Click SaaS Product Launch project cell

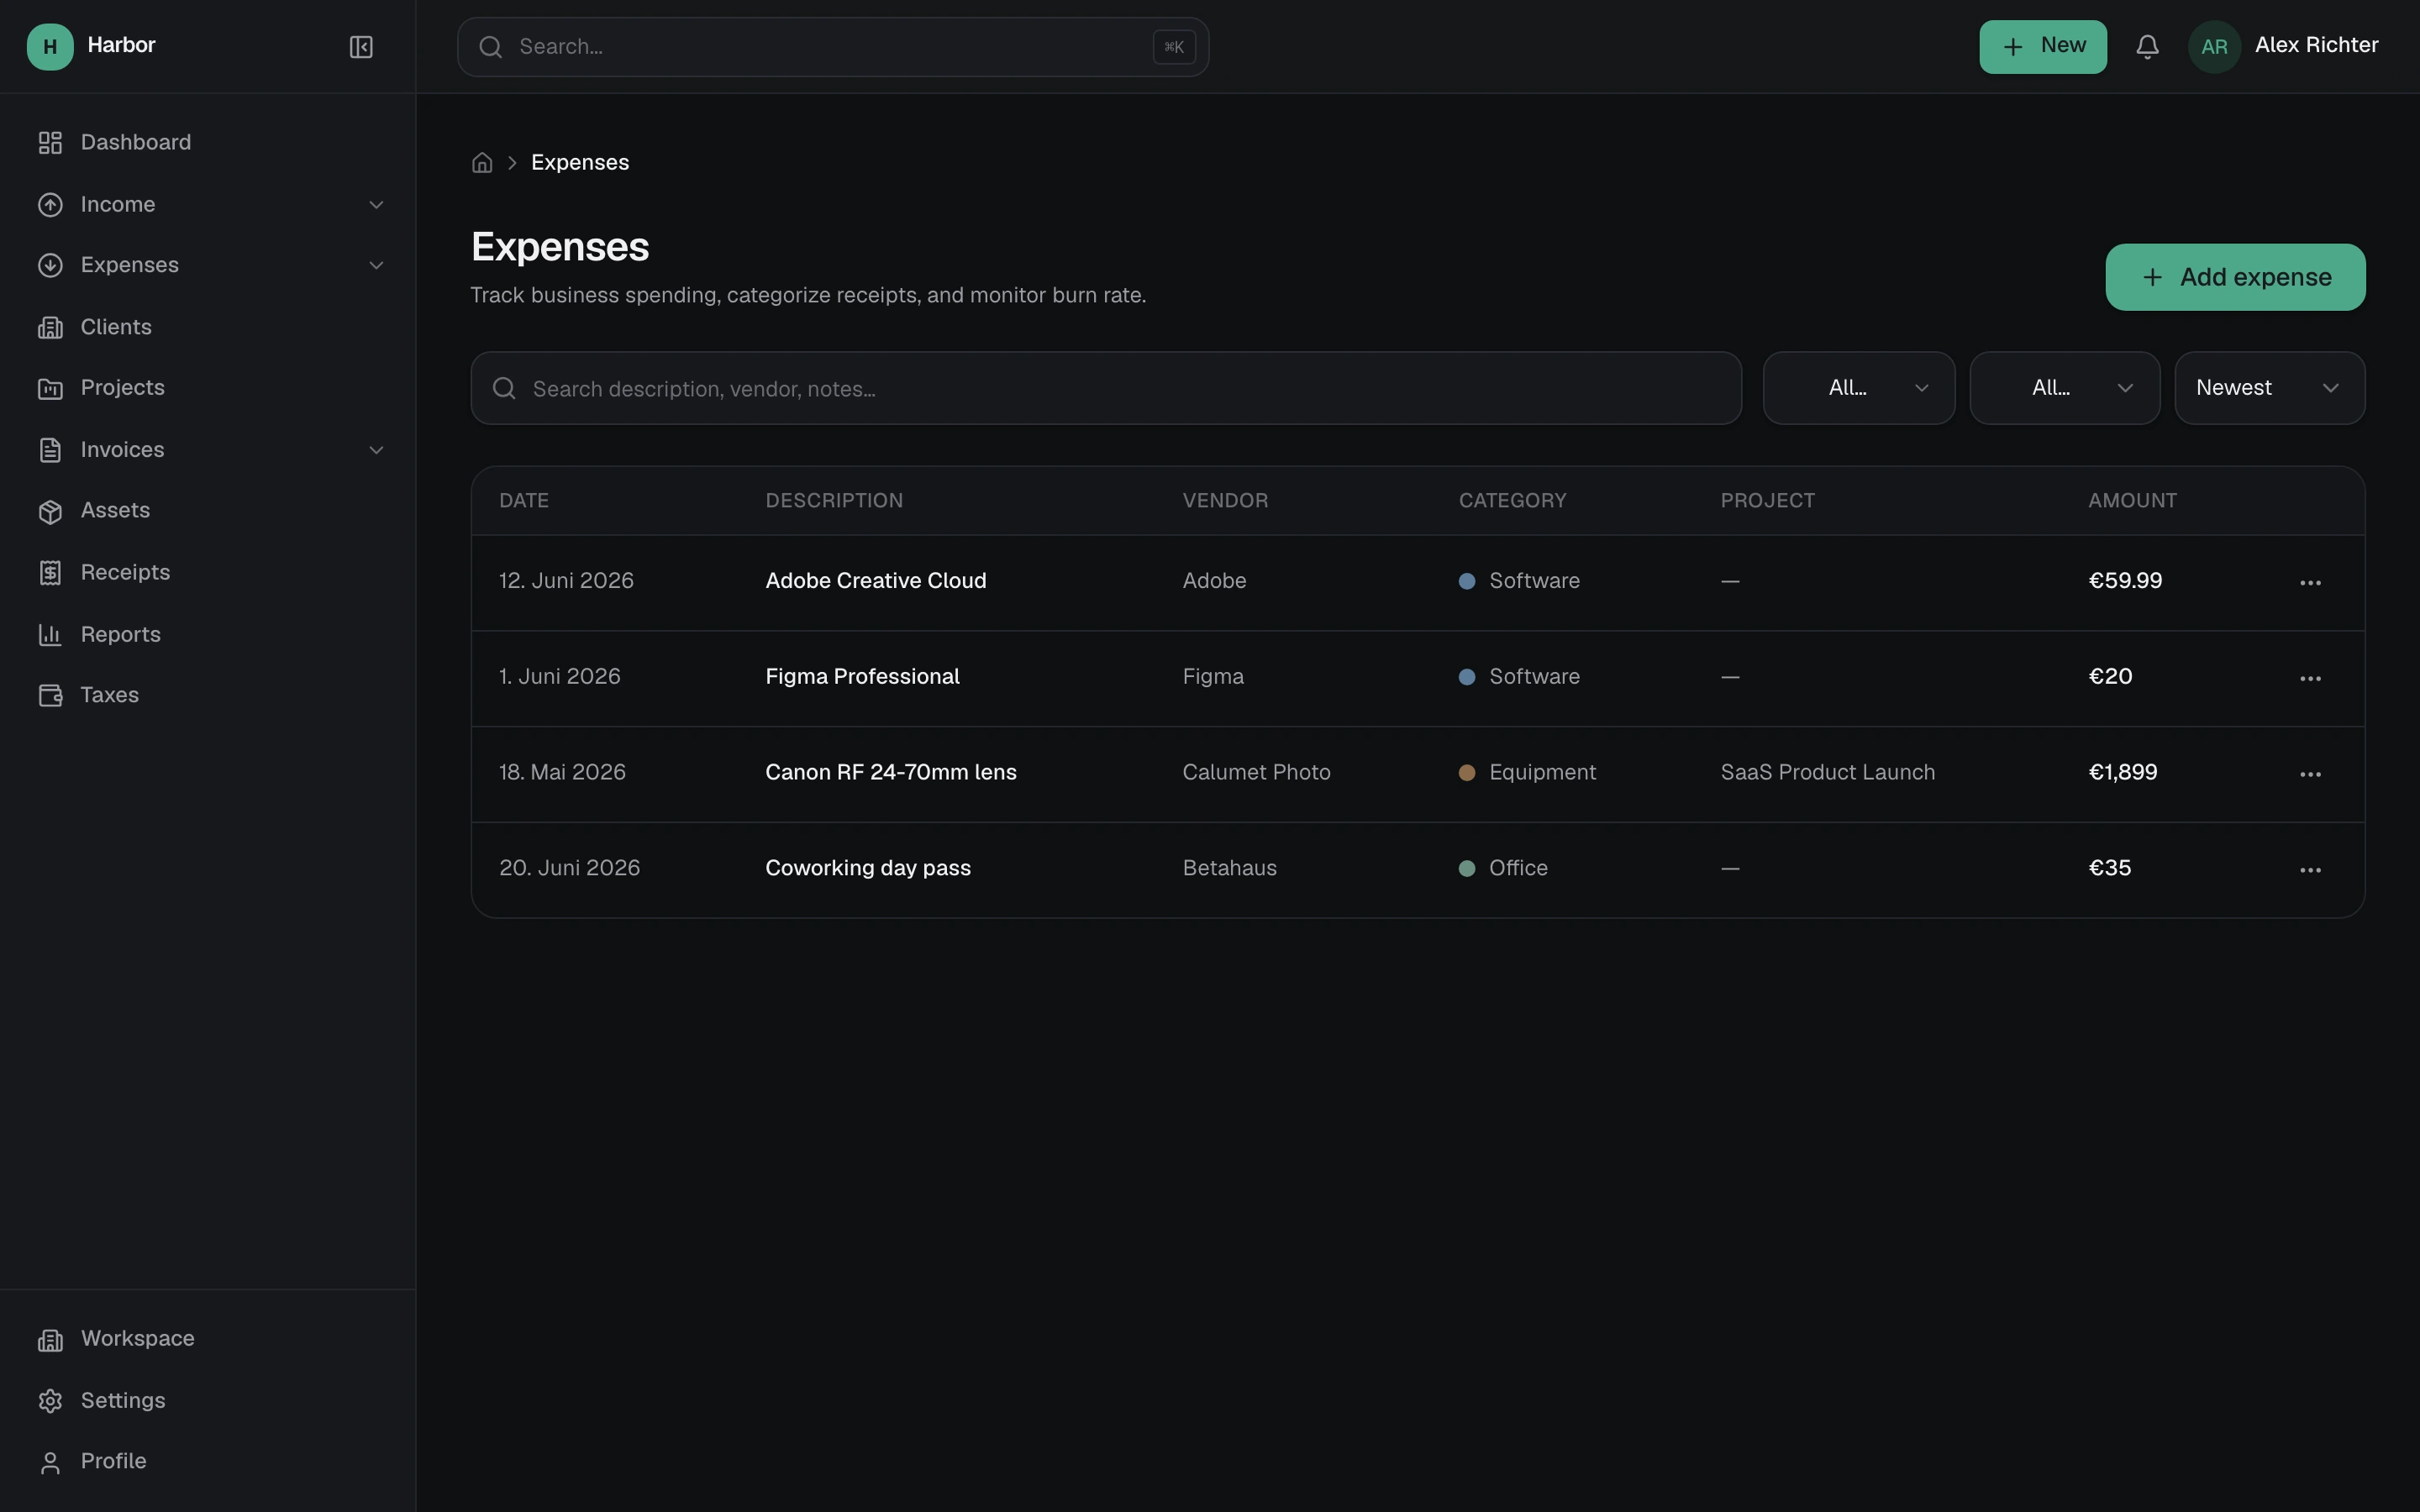[1827, 773]
